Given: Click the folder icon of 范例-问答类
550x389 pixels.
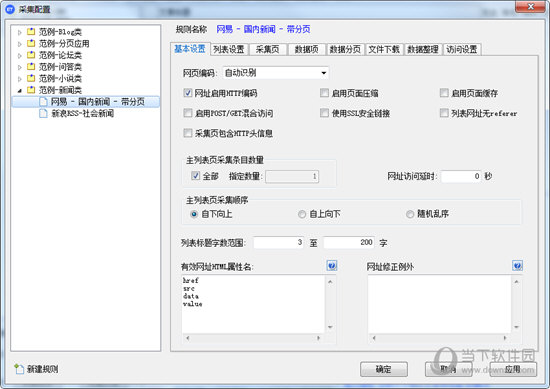Looking at the screenshot, I should coord(31,66).
